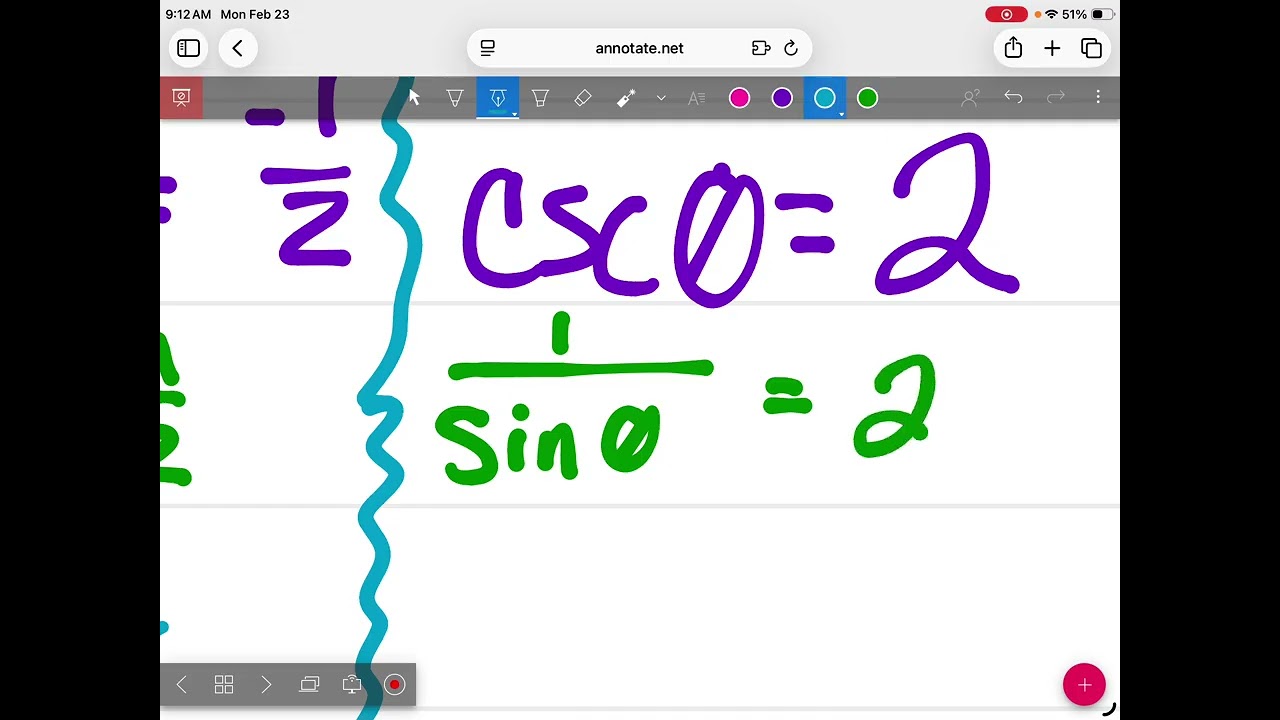Image resolution: width=1280 pixels, height=720 pixels.
Task: Reload the annotate.net page
Action: [791, 48]
